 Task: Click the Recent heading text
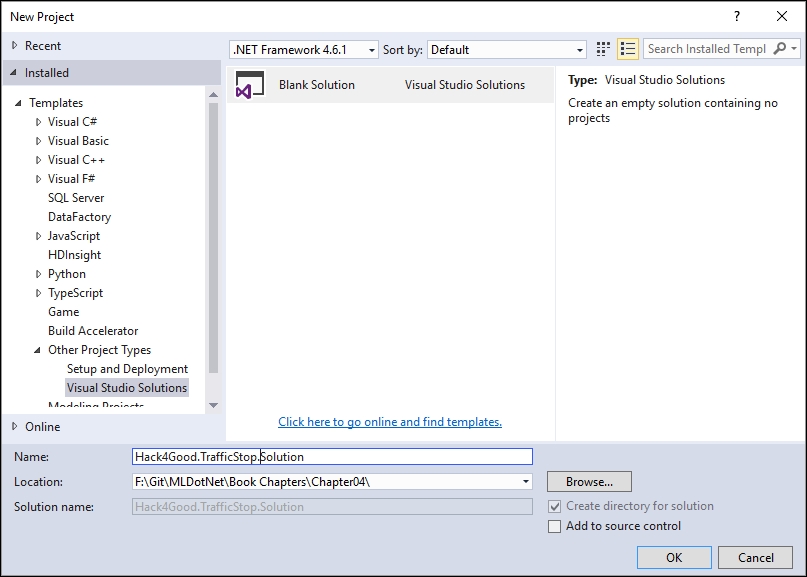coord(43,46)
